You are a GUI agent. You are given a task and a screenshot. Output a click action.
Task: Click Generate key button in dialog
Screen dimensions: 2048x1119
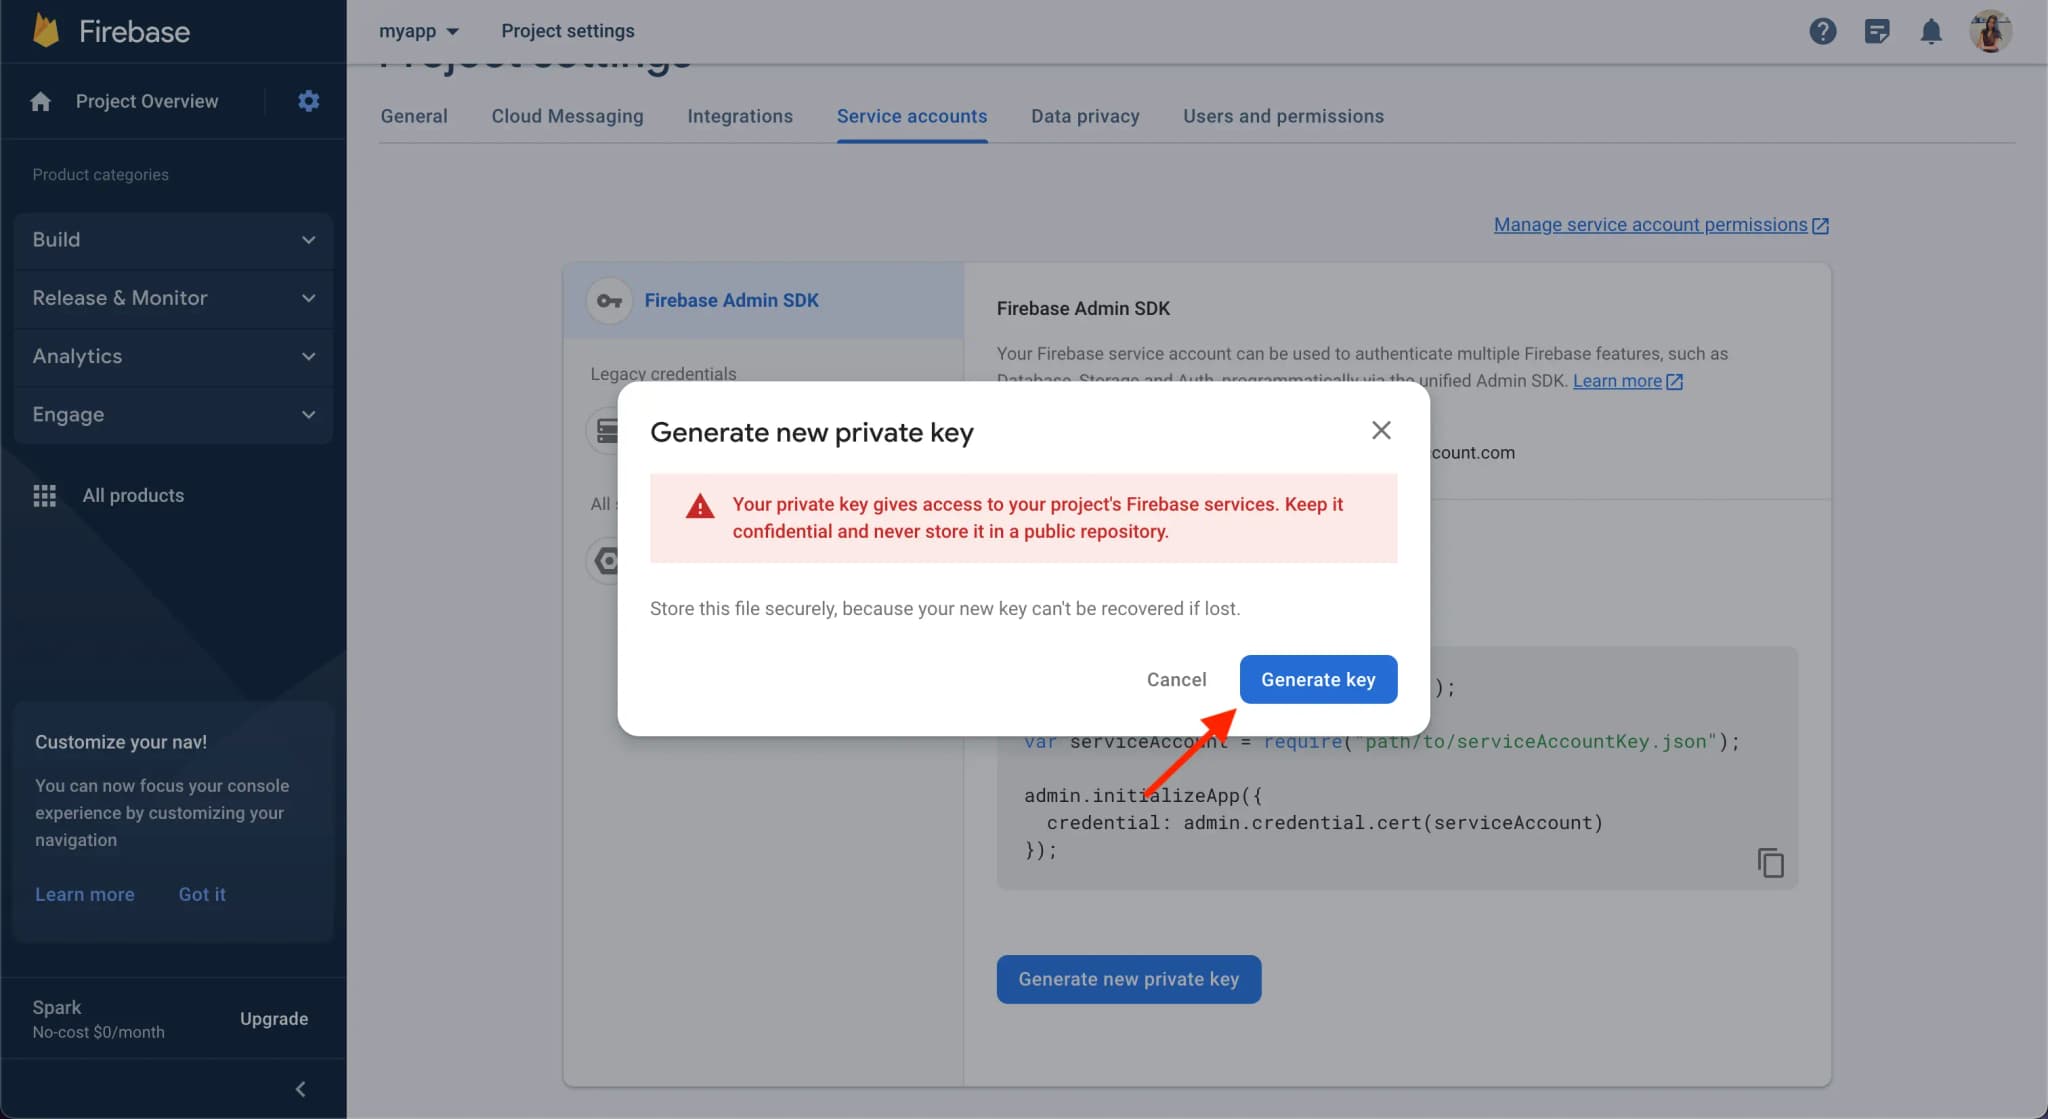tap(1317, 679)
